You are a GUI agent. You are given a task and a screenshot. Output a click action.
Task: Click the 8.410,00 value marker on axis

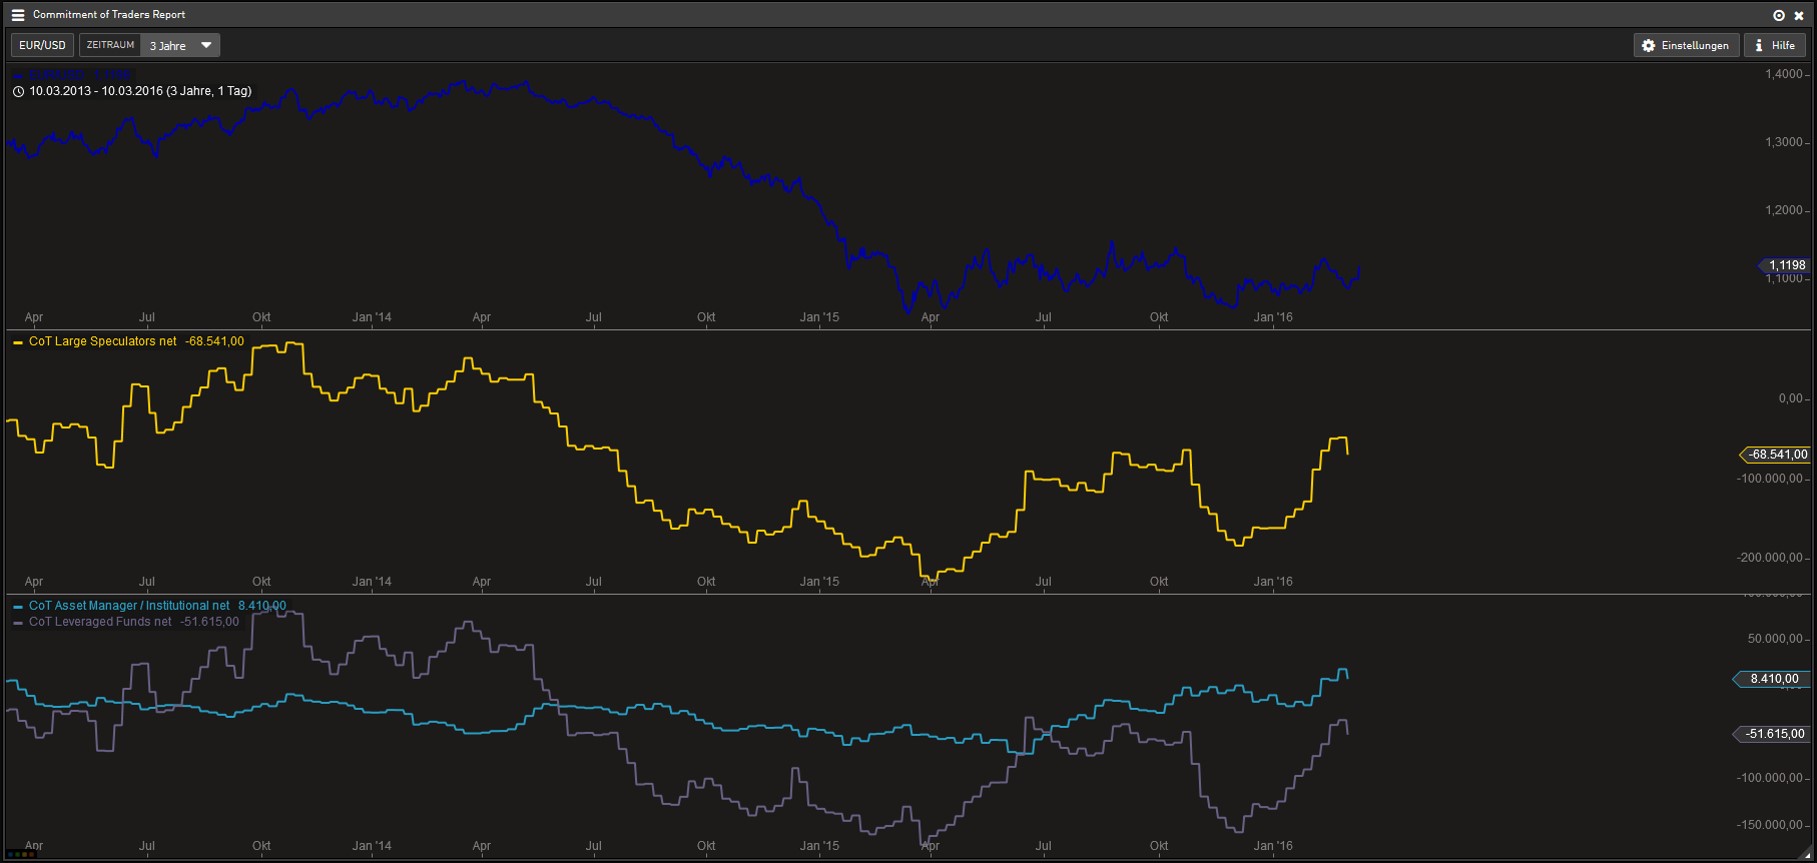pyautogui.click(x=1773, y=679)
